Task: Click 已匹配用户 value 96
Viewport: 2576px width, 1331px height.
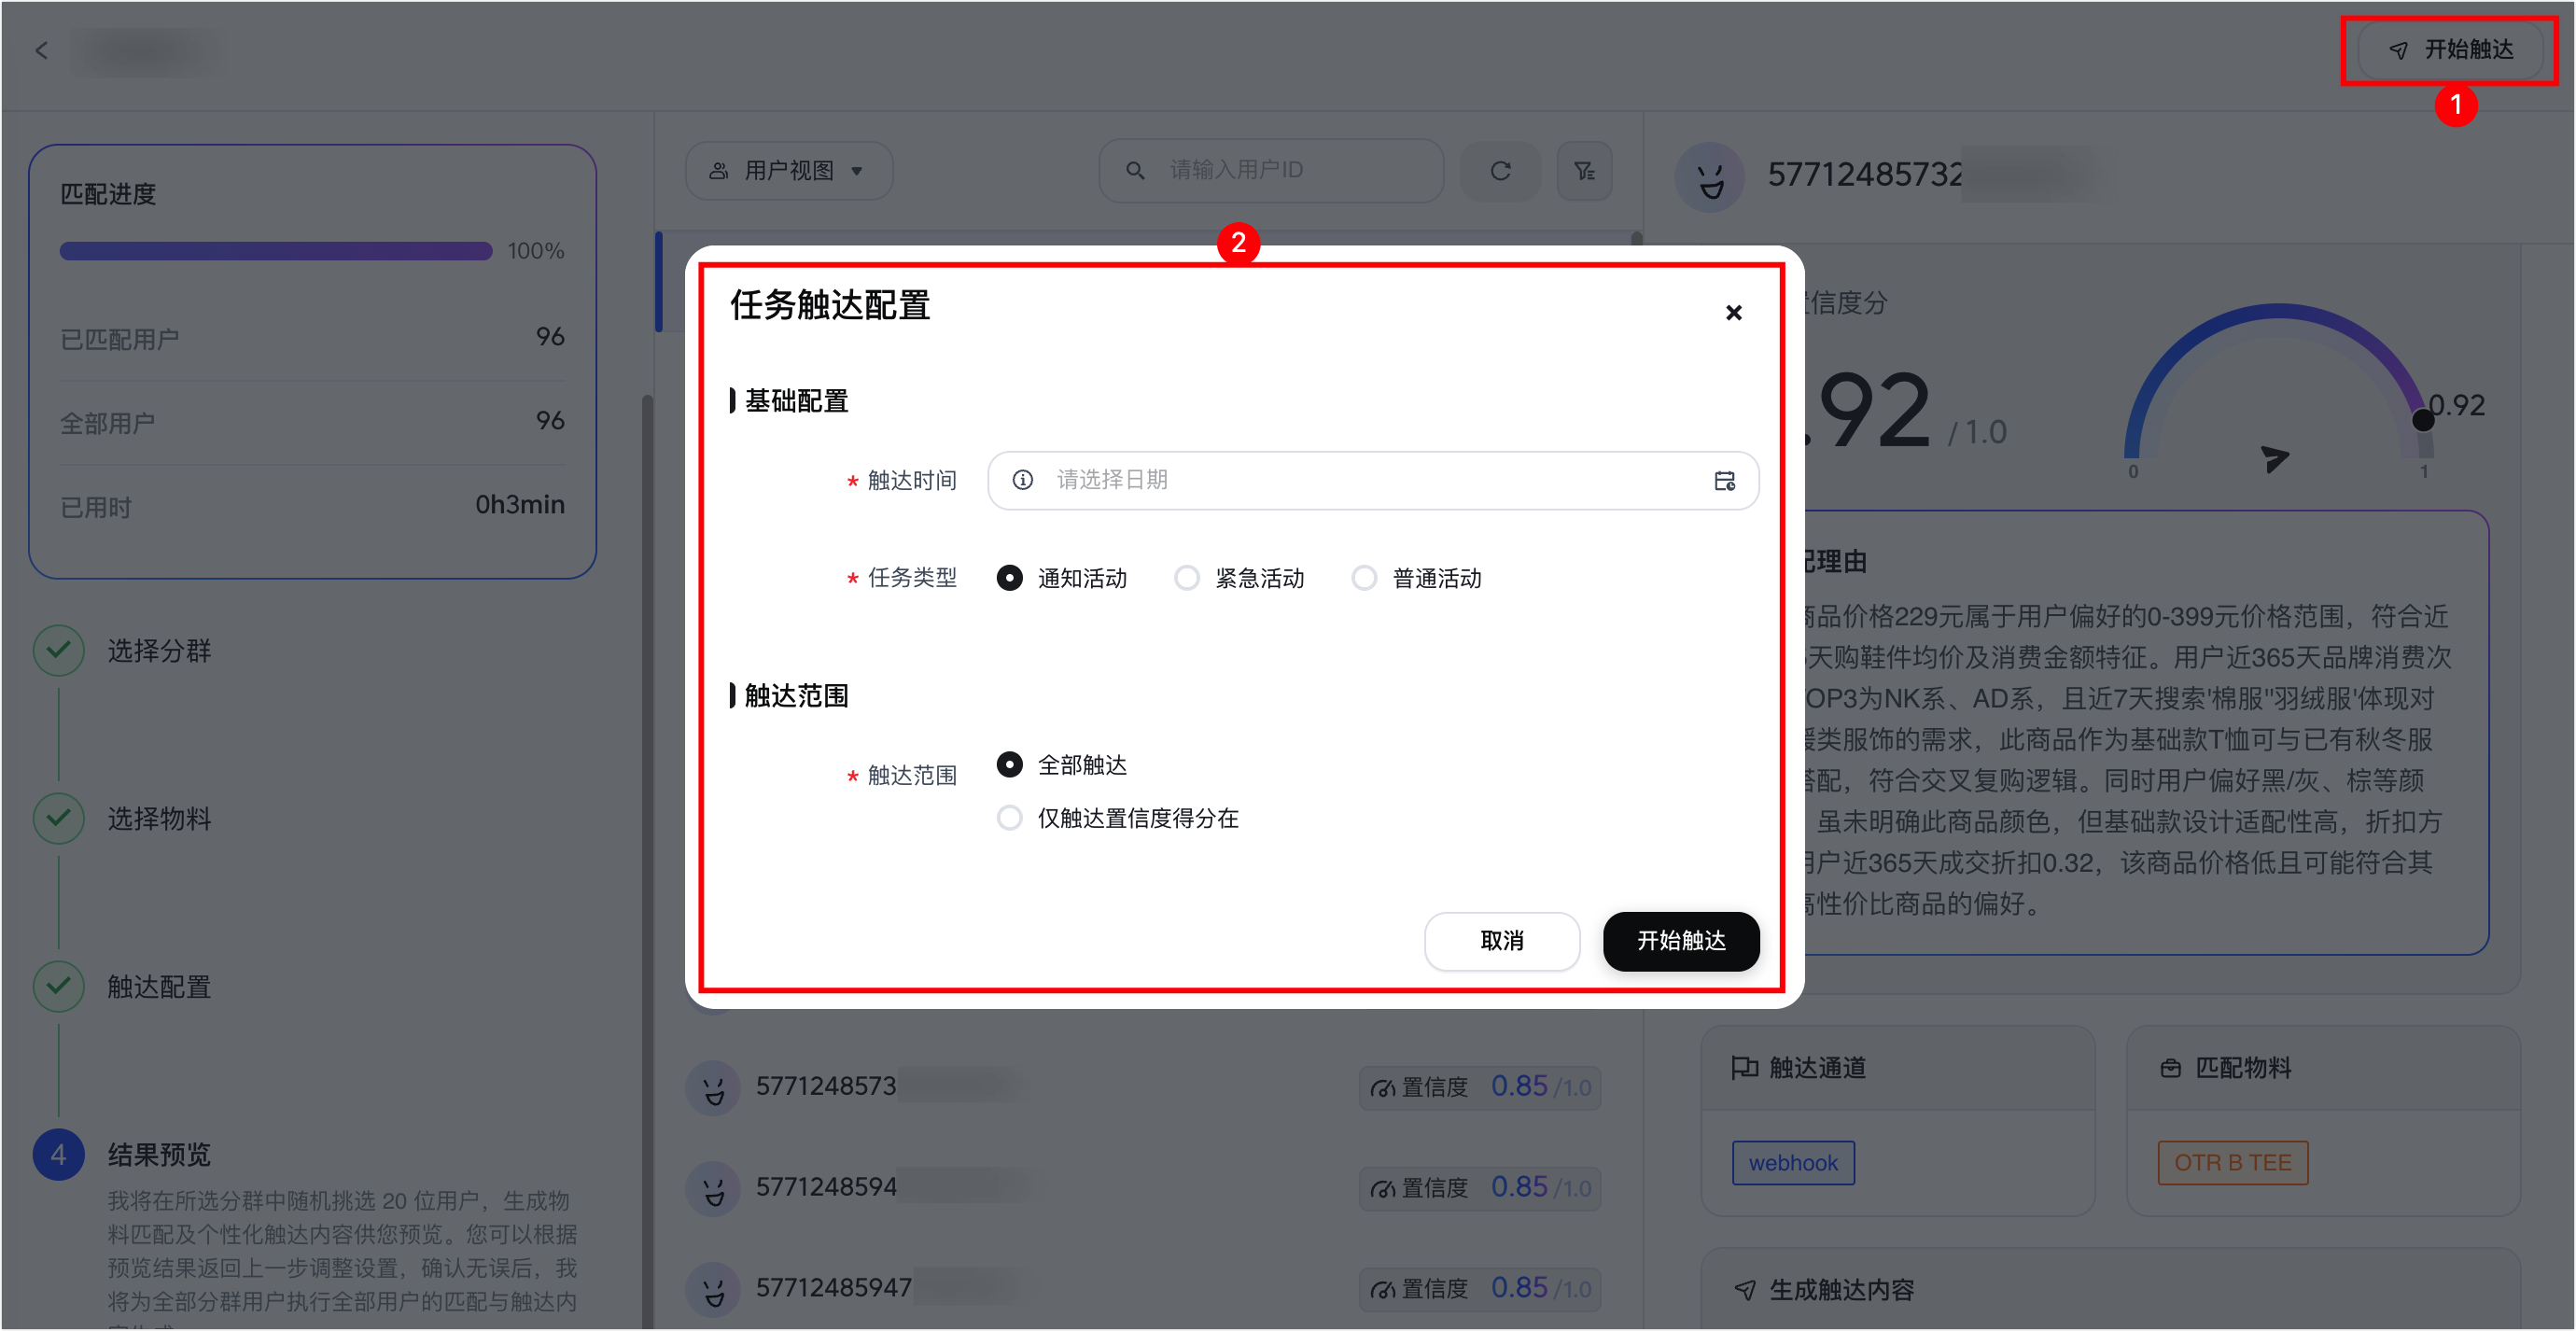Action: [550, 337]
